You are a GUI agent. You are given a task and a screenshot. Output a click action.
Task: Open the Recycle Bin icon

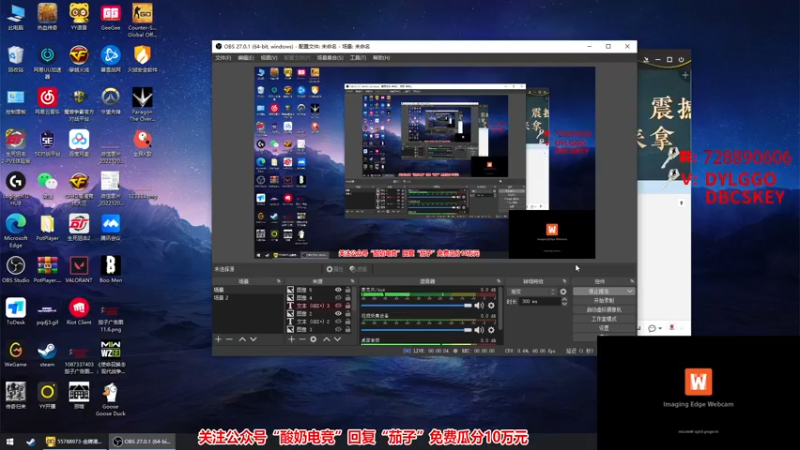[15, 59]
